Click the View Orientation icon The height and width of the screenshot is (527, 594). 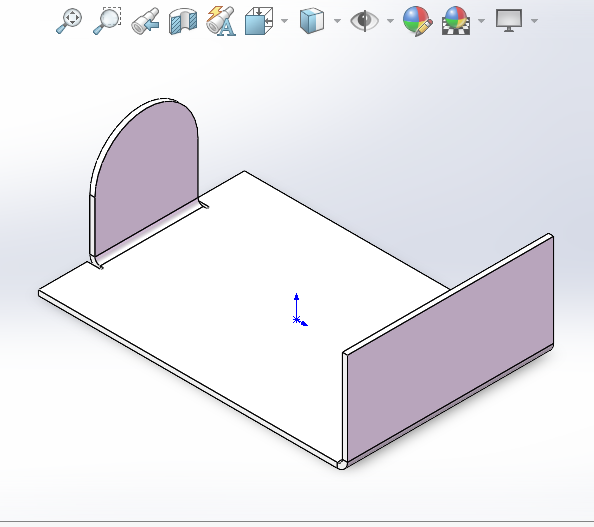coord(259,21)
